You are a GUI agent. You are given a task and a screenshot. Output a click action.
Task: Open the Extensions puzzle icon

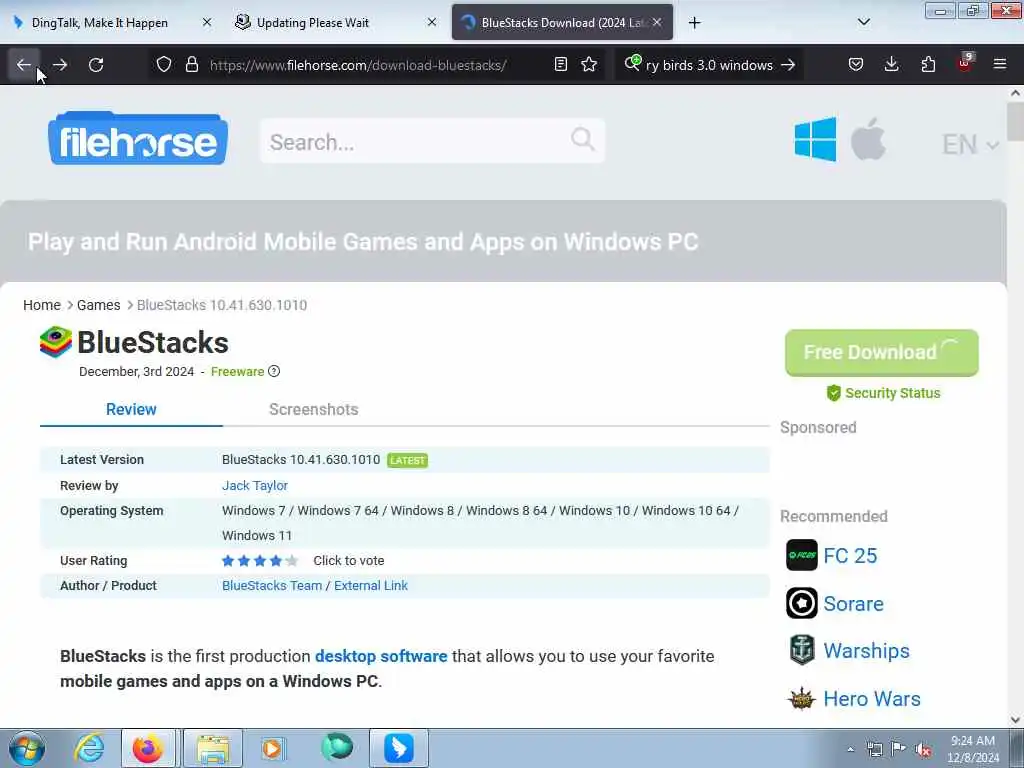[x=928, y=65]
